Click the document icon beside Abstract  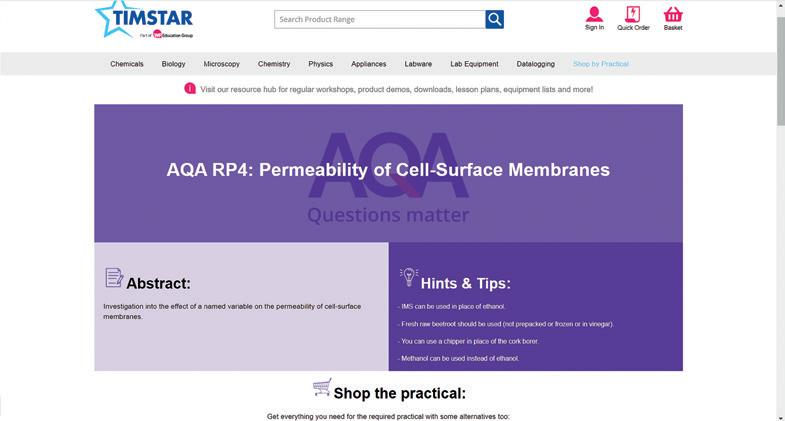click(x=114, y=278)
